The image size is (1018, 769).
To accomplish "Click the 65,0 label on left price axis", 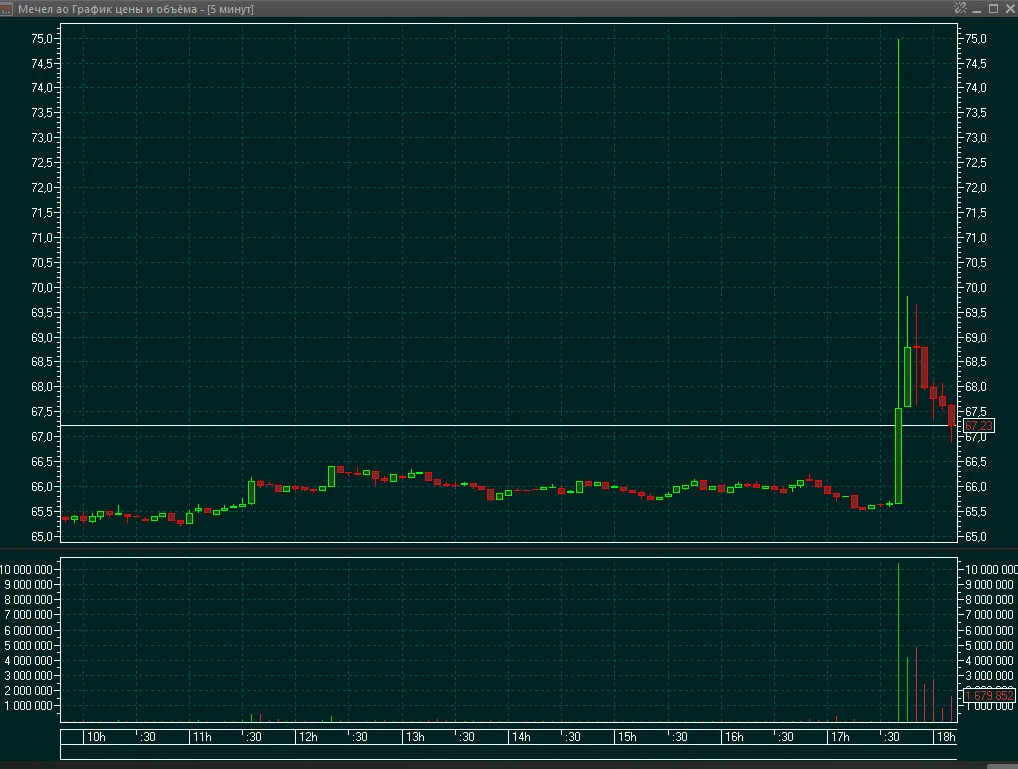I will pyautogui.click(x=42, y=536).
